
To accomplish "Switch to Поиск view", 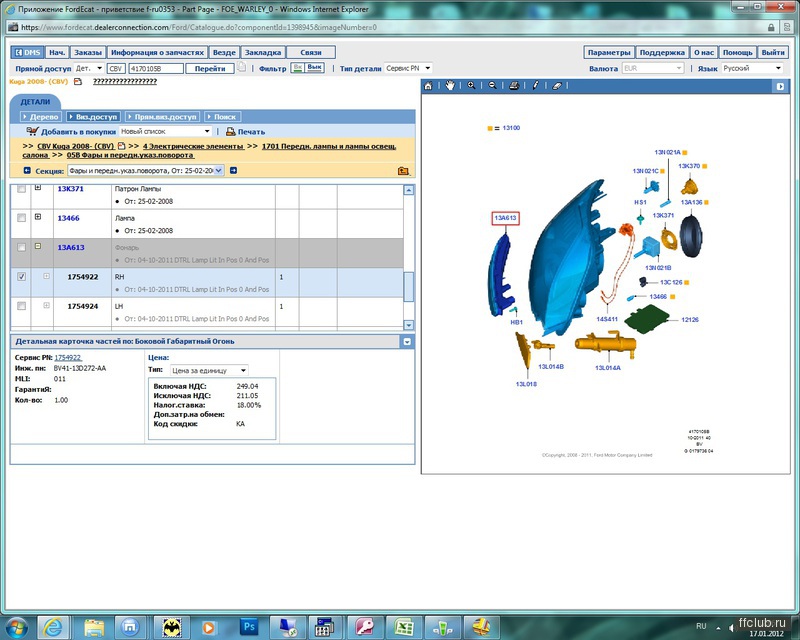I will 221,117.
